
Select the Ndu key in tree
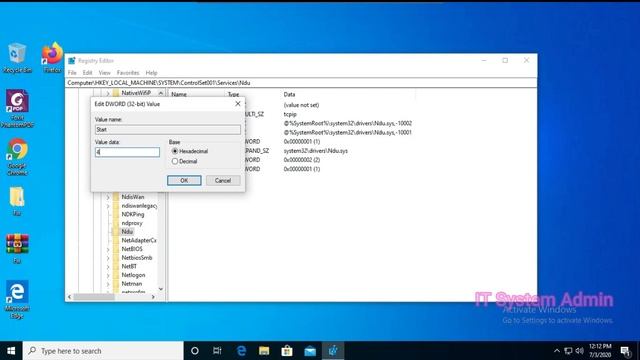[x=127, y=231]
